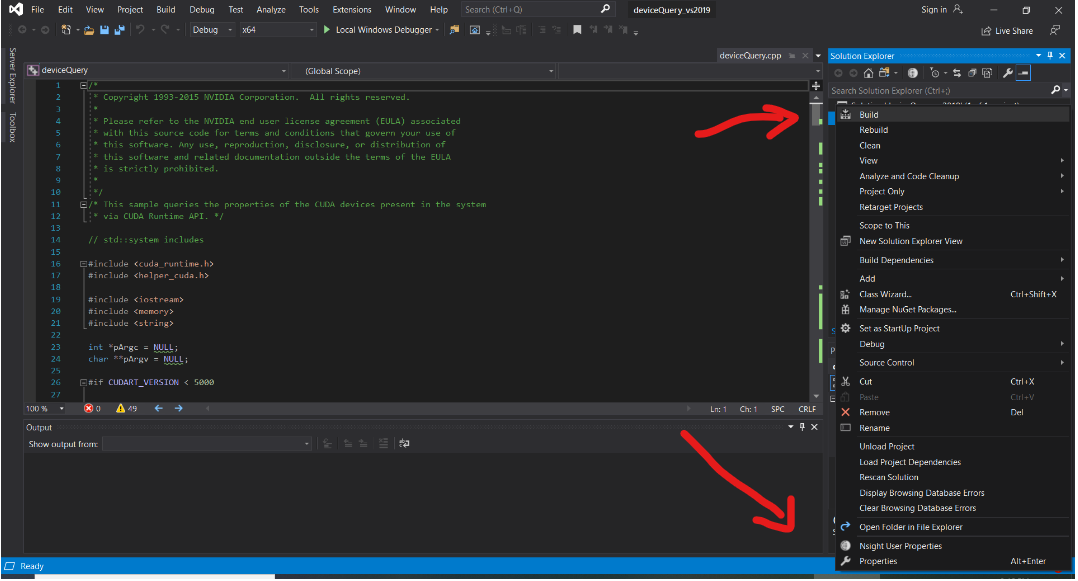
Task: Open the Server Explorer side tab
Action: (12, 75)
